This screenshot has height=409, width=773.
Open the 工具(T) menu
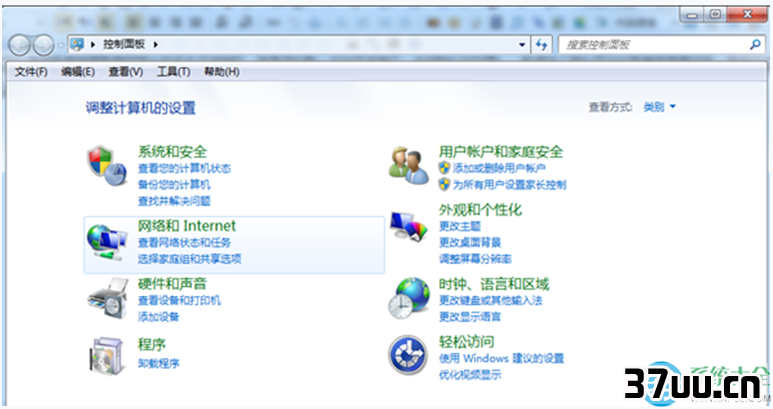(174, 72)
